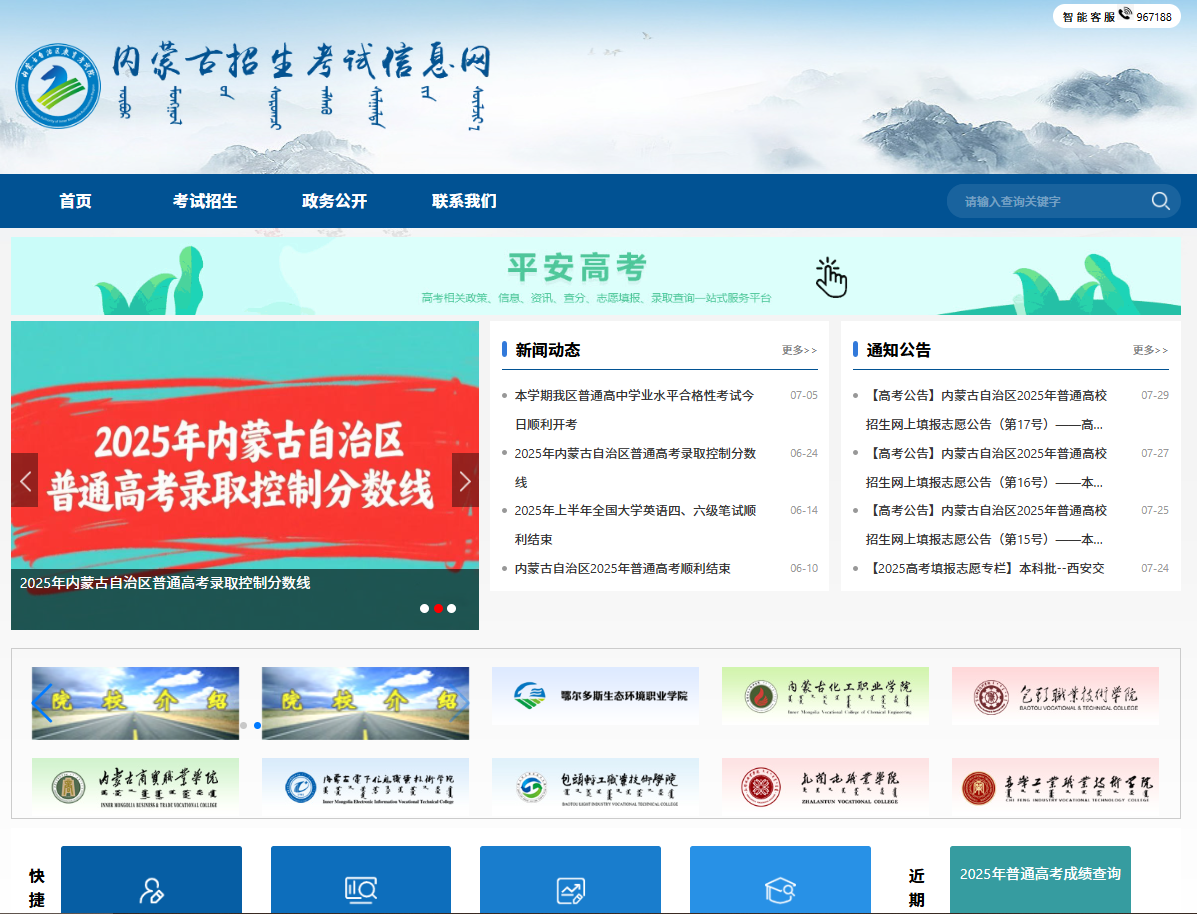Open the 2025年普通高考成绩查询 button

click(x=1040, y=874)
